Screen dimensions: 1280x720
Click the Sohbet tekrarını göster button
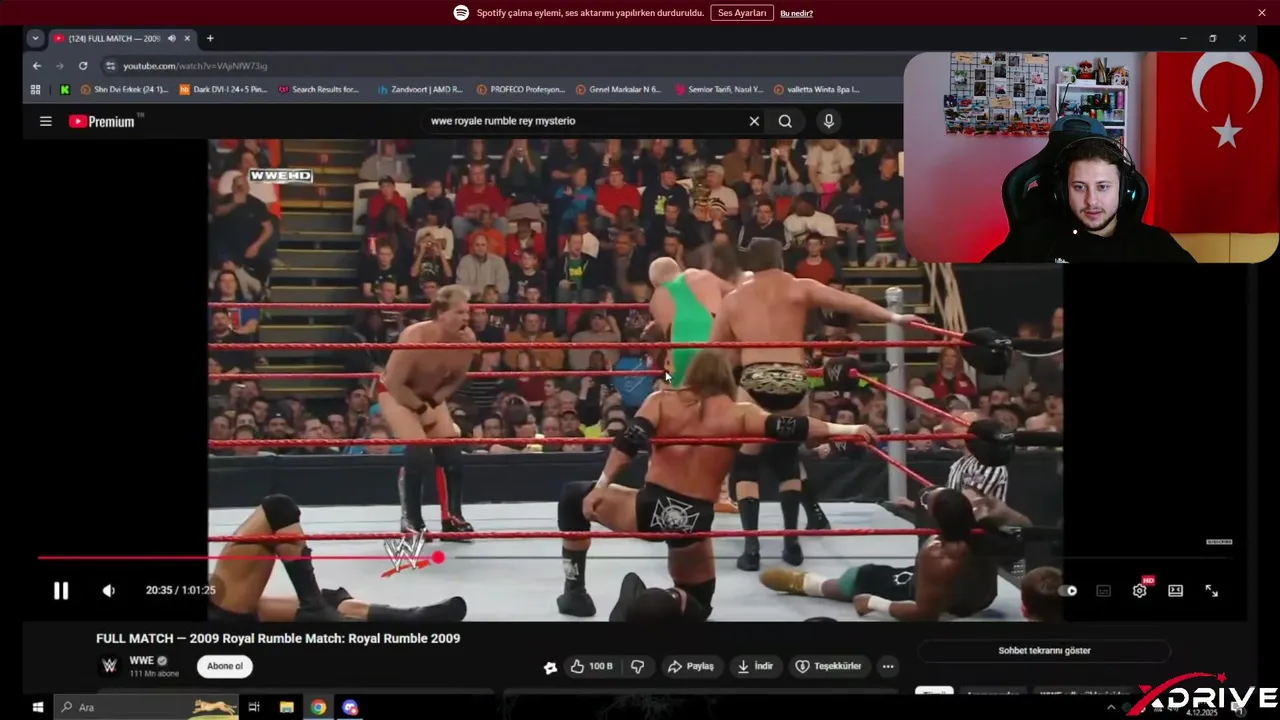[1044, 651]
